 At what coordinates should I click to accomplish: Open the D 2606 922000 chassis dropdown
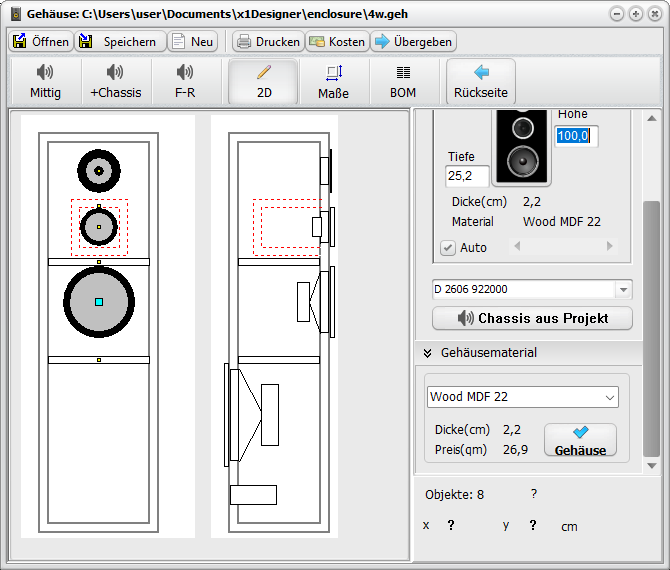tap(624, 289)
